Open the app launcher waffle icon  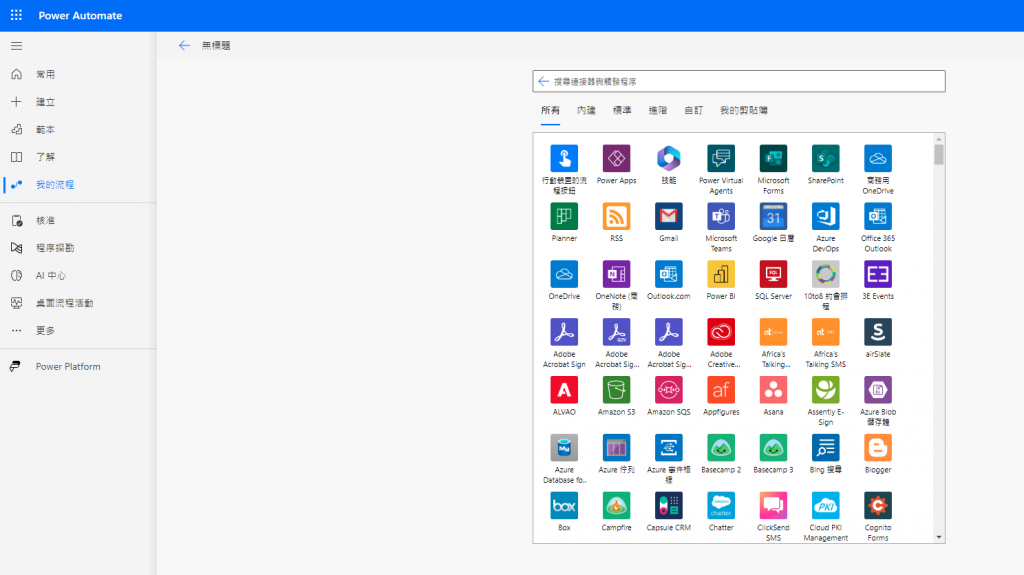[16, 15]
